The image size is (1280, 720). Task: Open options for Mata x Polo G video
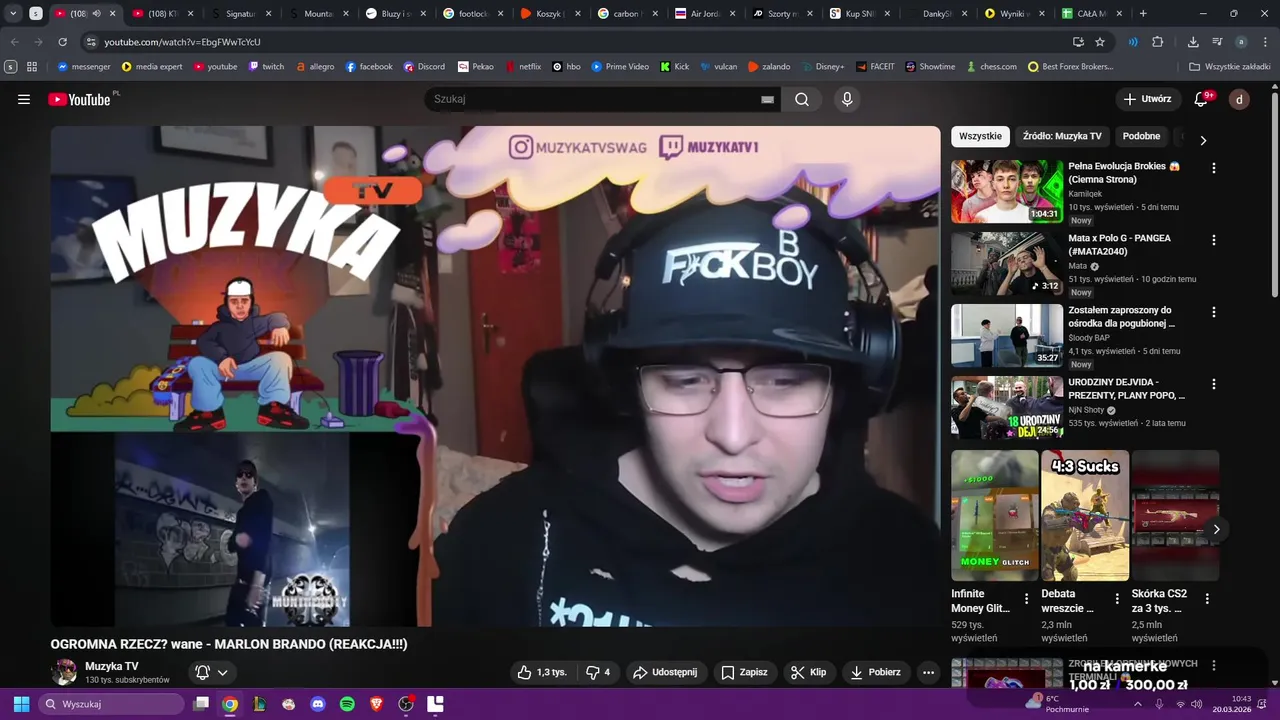pyautogui.click(x=1214, y=240)
